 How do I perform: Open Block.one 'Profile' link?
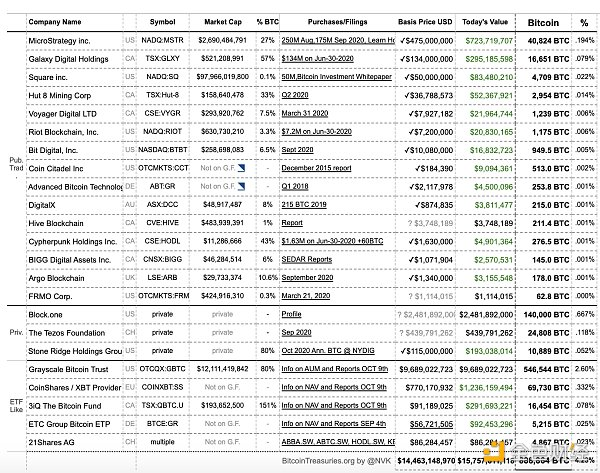pos(291,314)
